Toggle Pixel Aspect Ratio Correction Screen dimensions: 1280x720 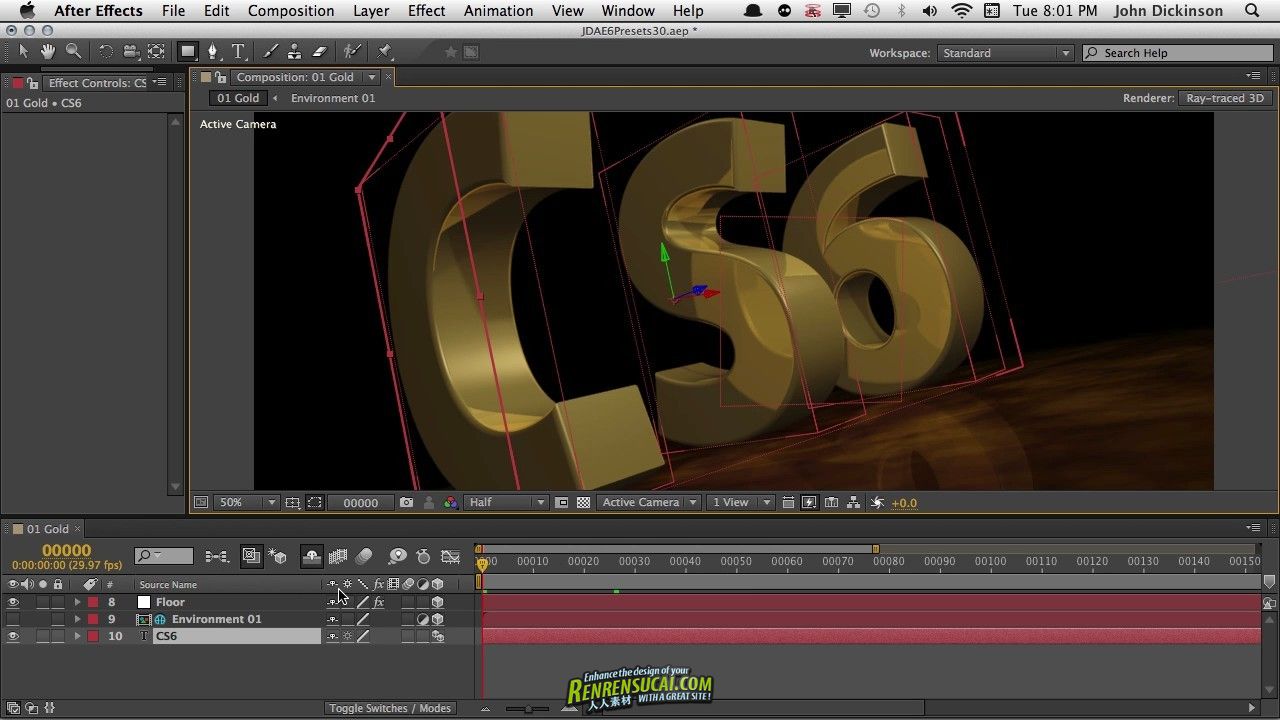[789, 503]
